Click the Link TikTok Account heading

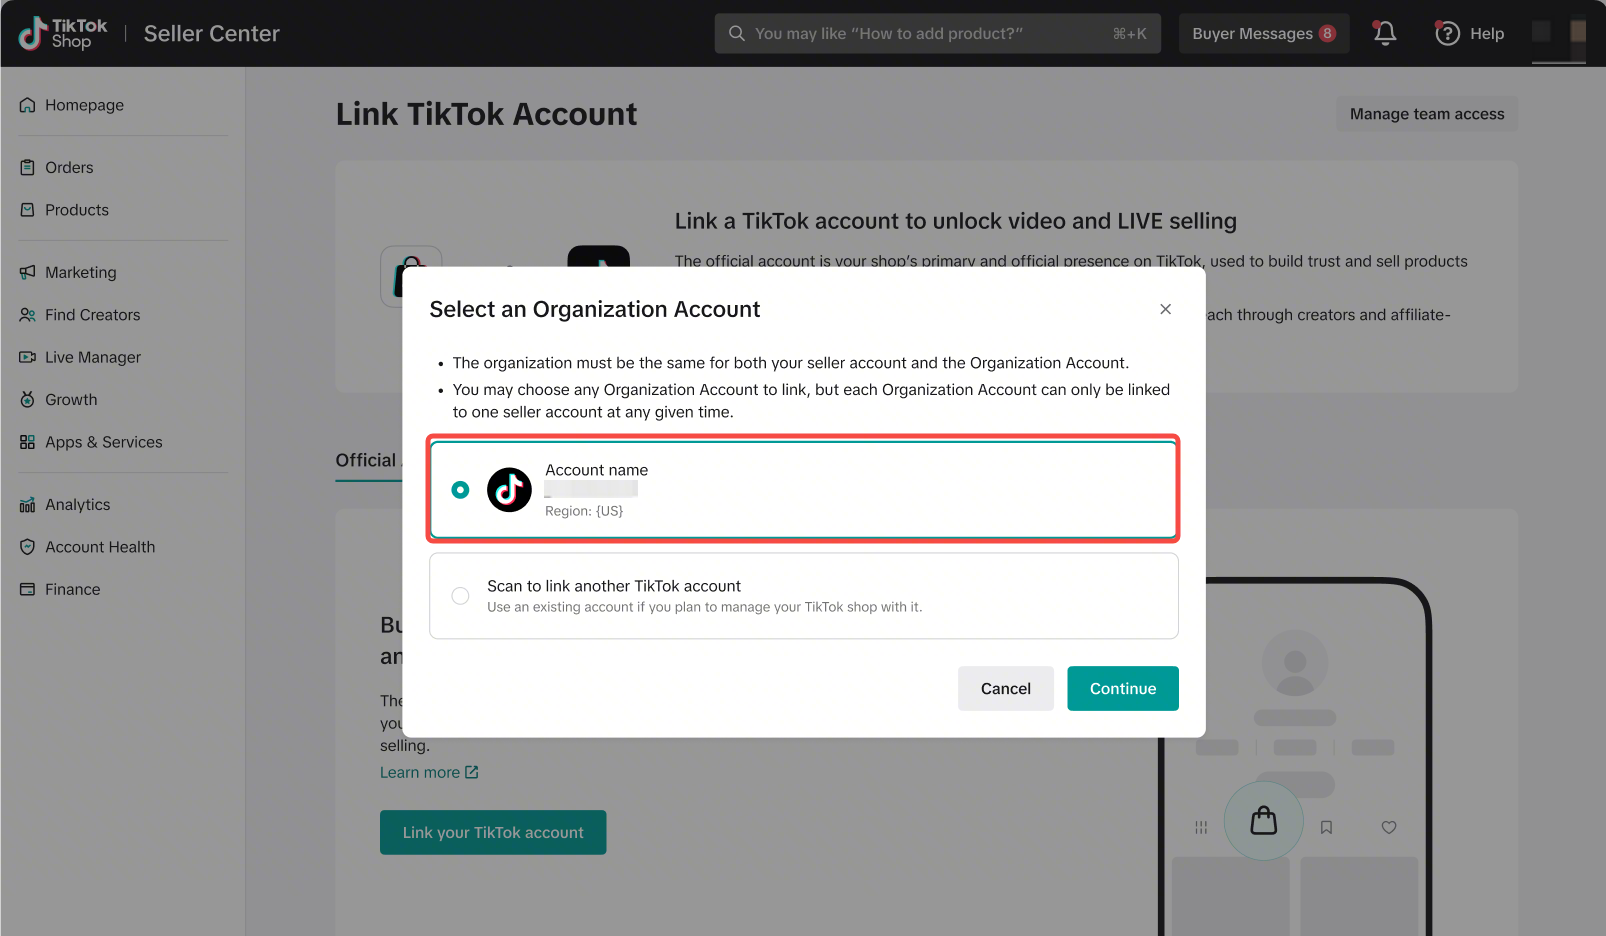(x=486, y=114)
